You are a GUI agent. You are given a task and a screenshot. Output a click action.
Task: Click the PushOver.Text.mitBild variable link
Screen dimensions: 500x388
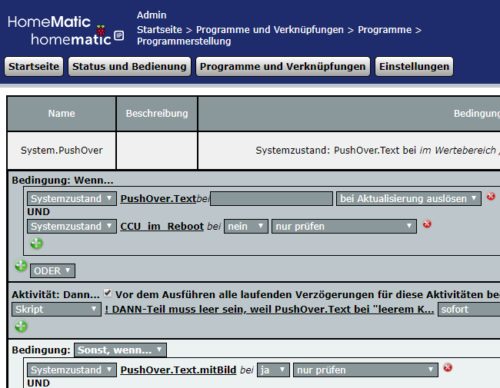(178, 370)
